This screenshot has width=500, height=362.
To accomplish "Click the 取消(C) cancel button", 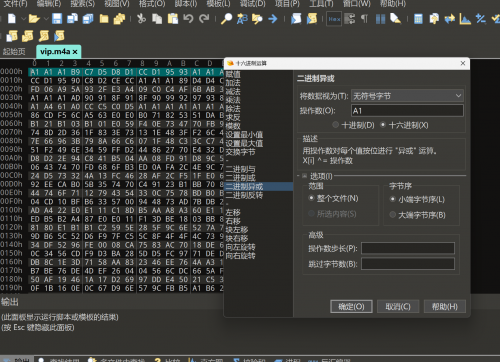I will 398,306.
